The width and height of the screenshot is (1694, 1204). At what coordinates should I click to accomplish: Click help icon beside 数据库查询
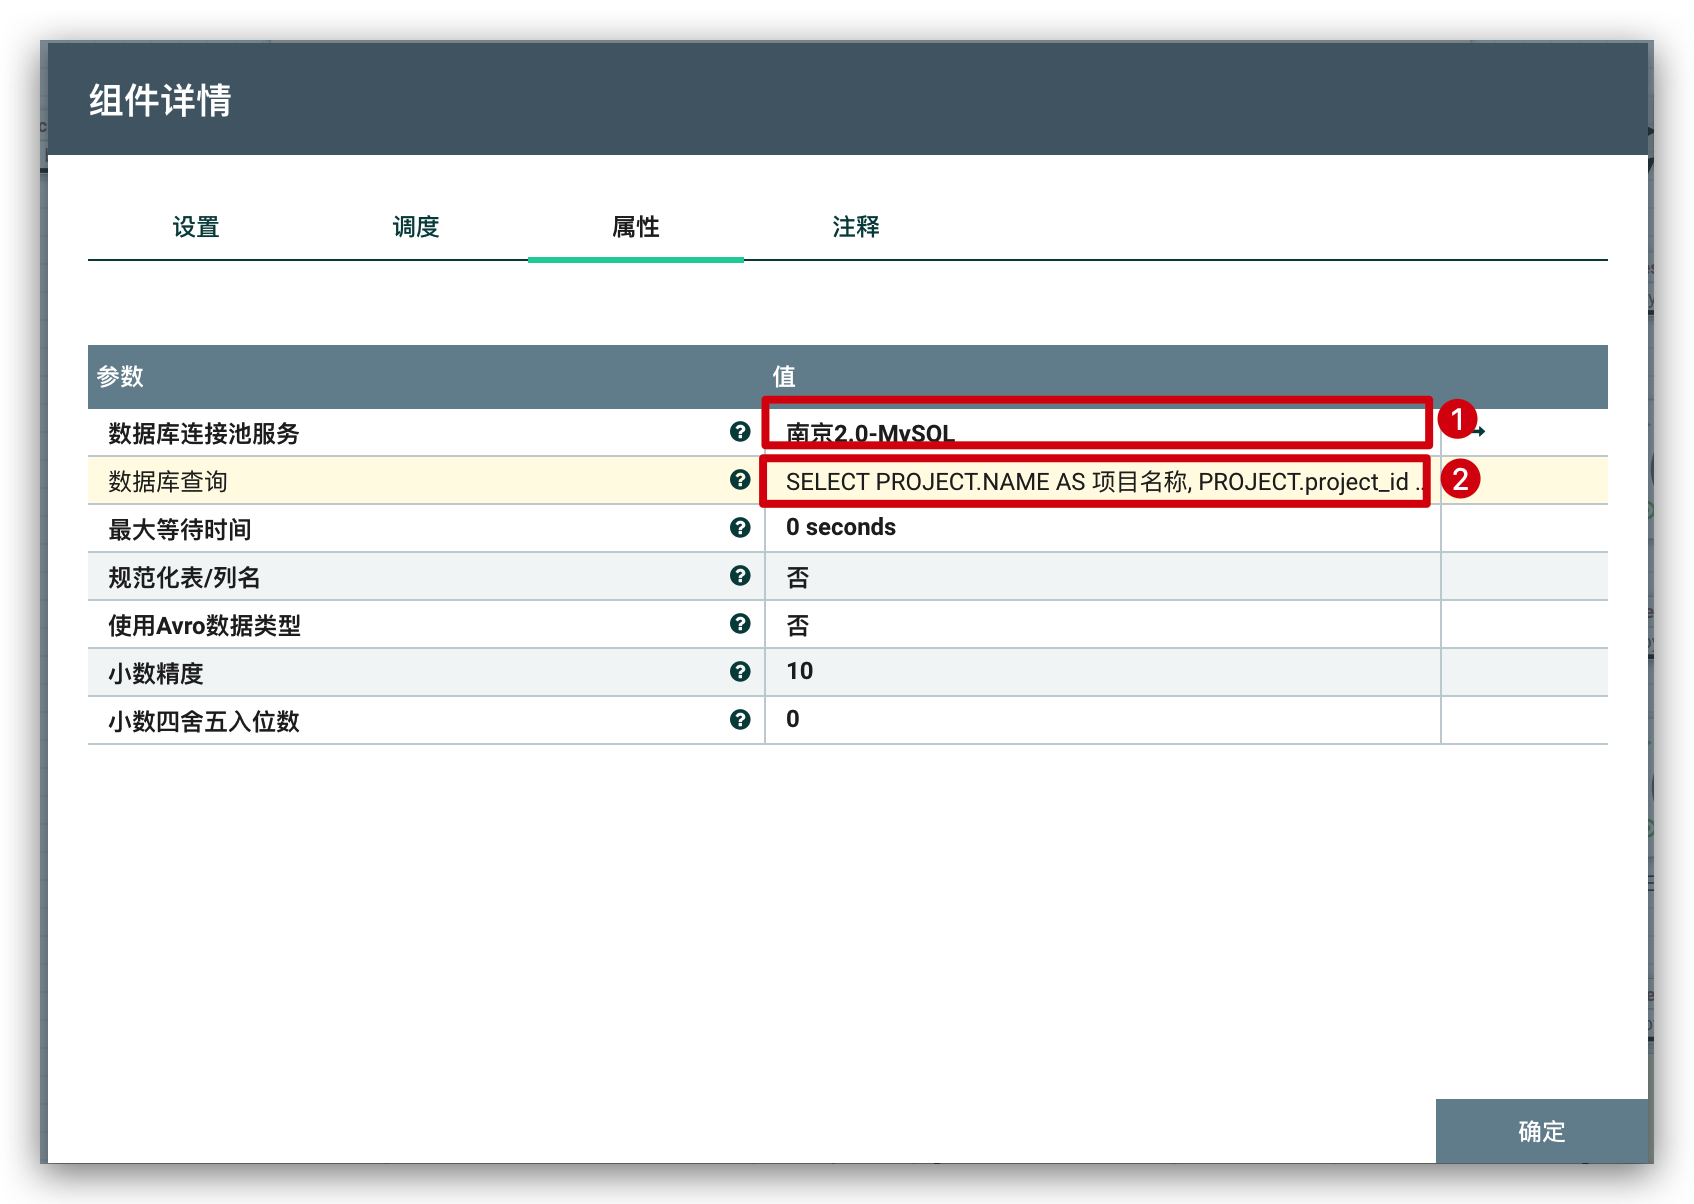coord(740,479)
